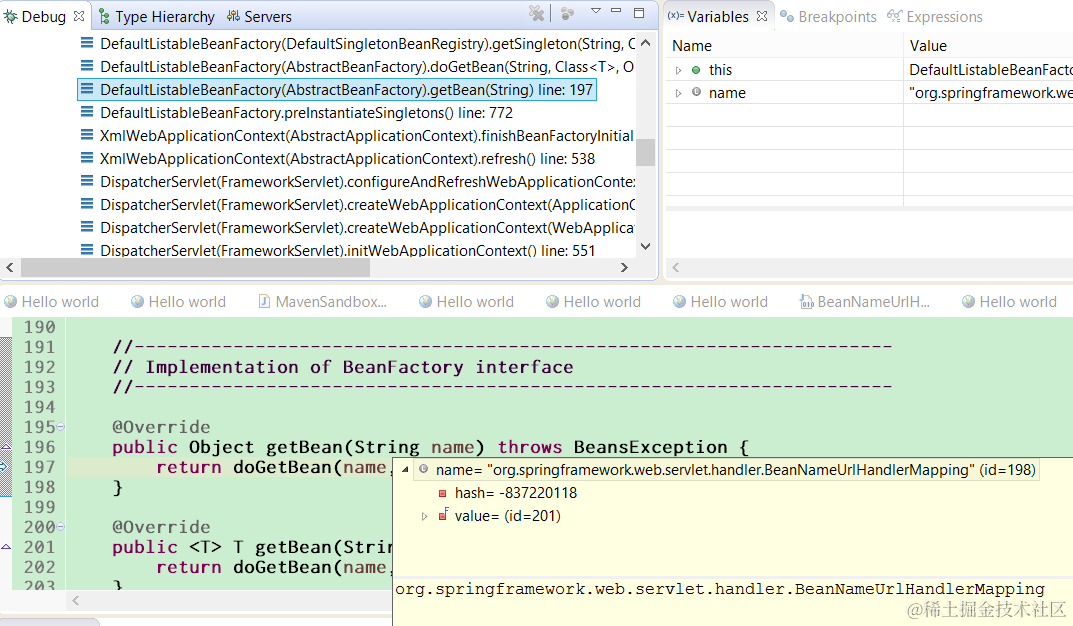1073x626 pixels.
Task: Click code editor horizontal scroll left arrow
Action: click(x=76, y=601)
